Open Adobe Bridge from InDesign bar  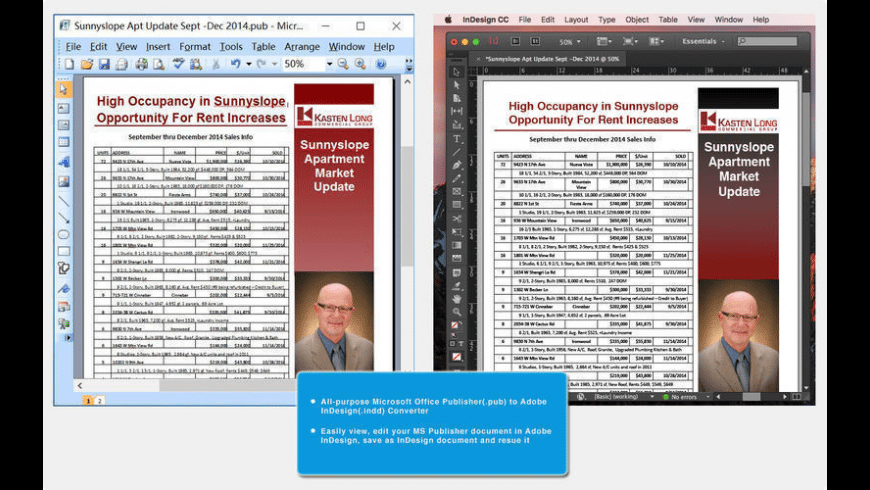point(515,41)
